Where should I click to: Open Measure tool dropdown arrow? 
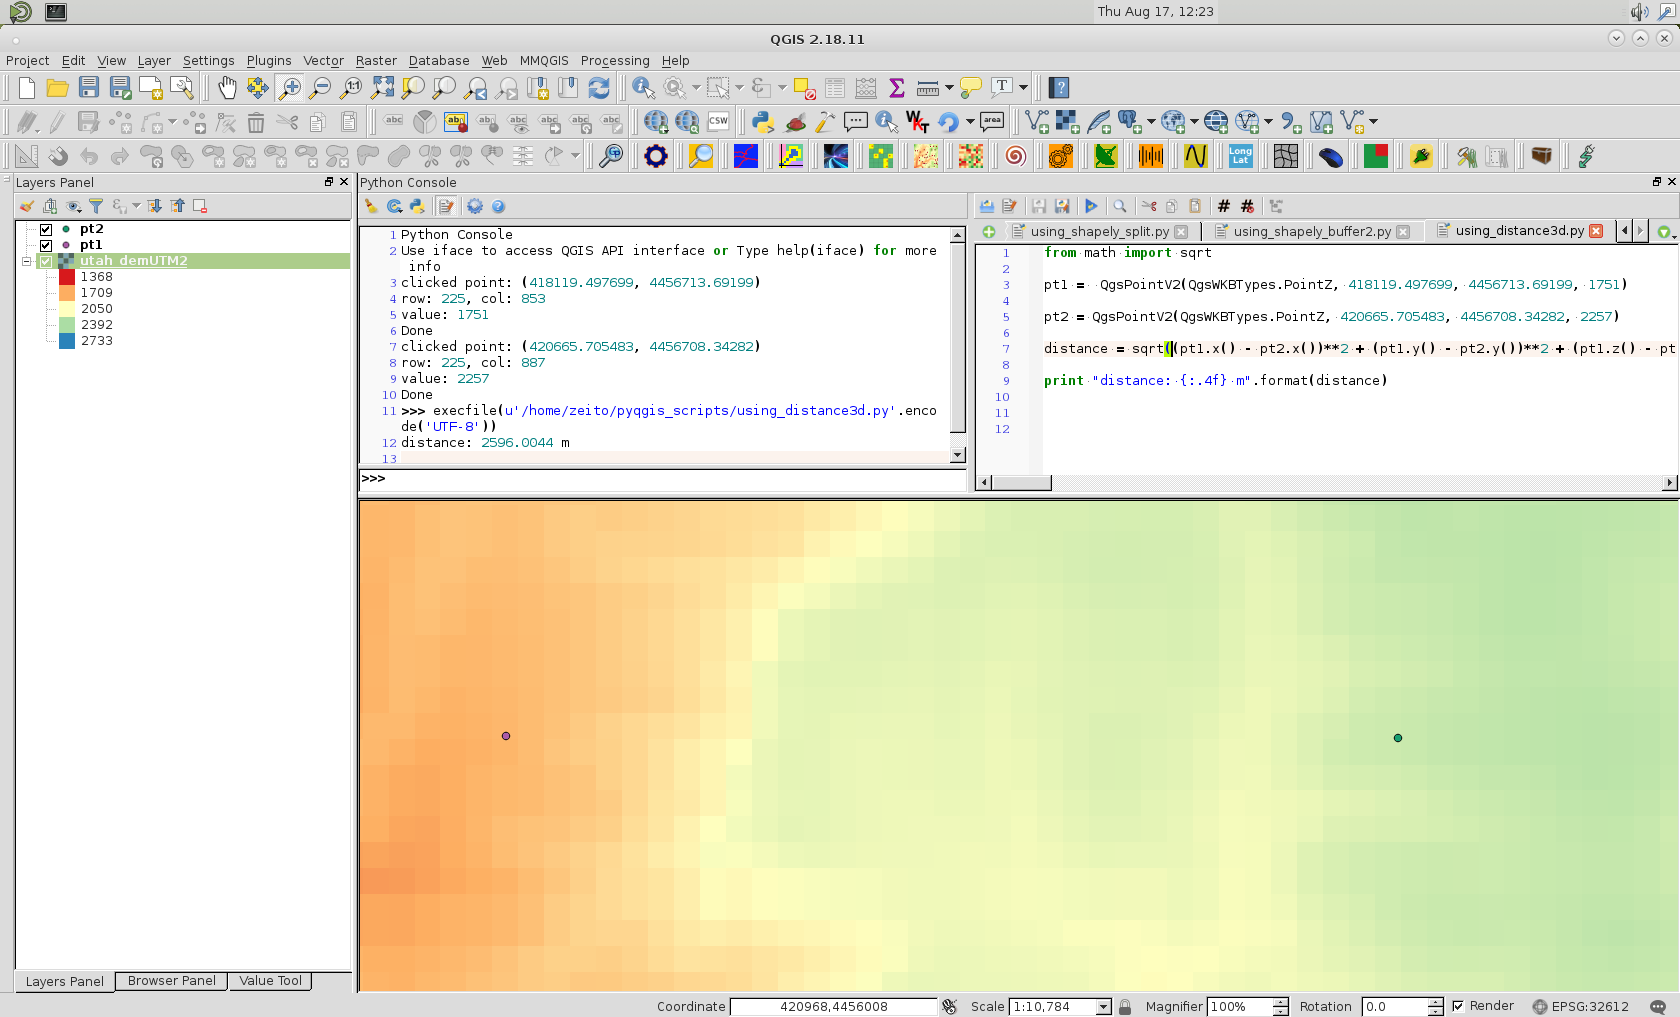click(949, 88)
